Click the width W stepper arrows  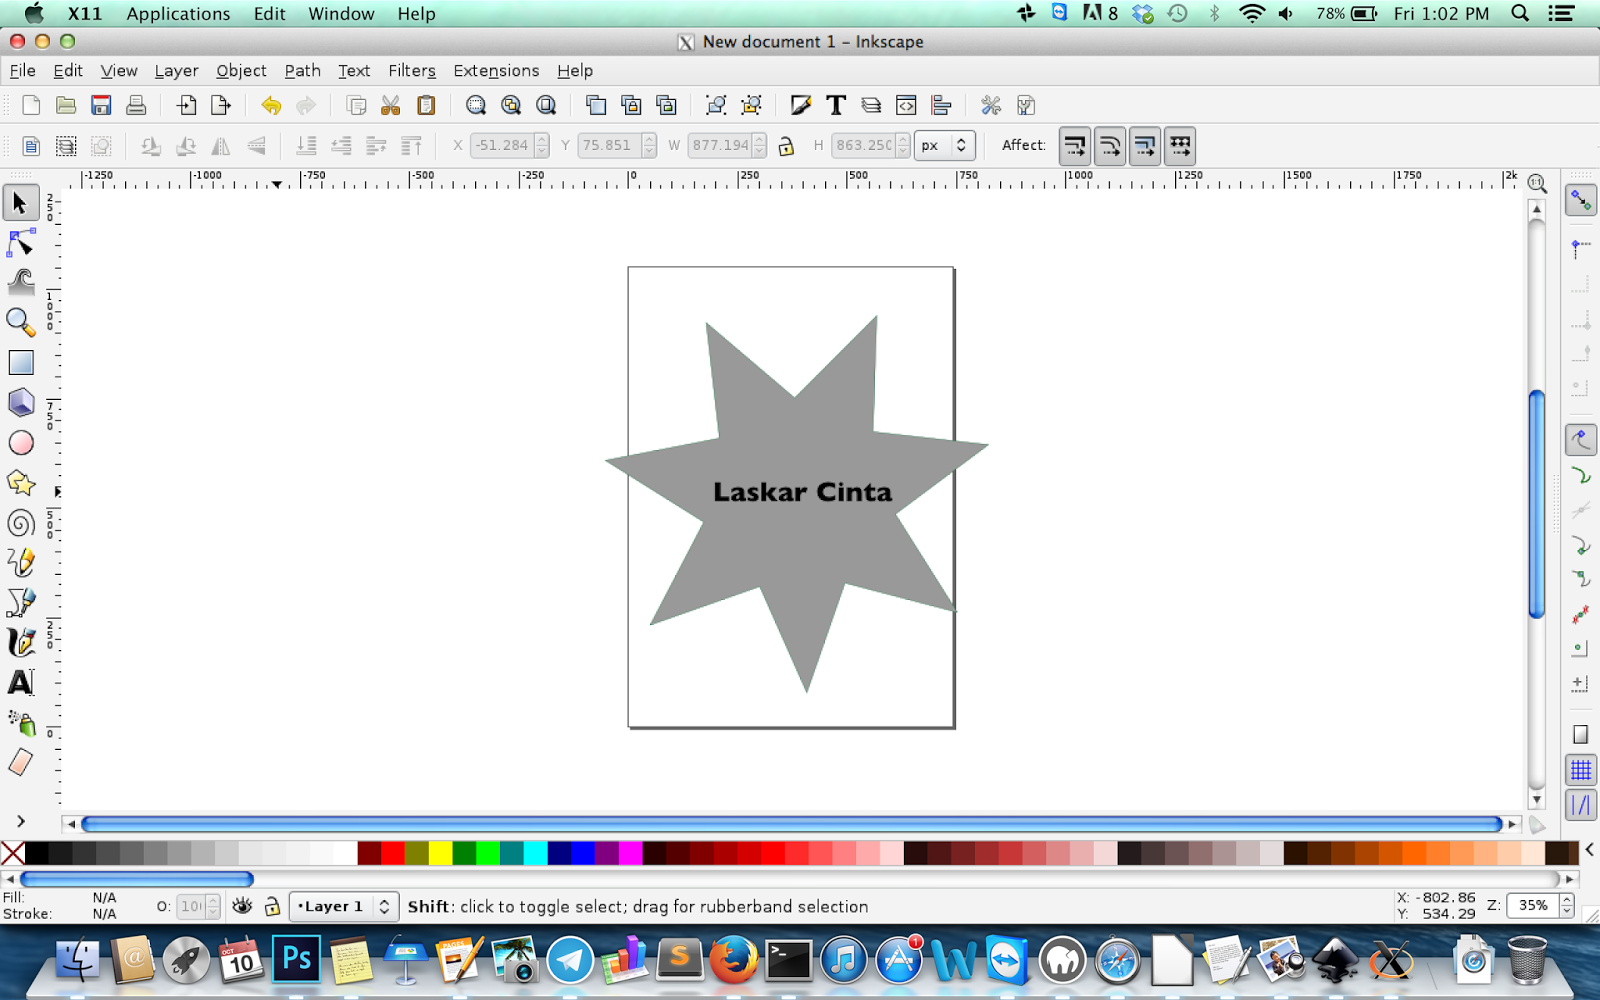[x=760, y=145]
